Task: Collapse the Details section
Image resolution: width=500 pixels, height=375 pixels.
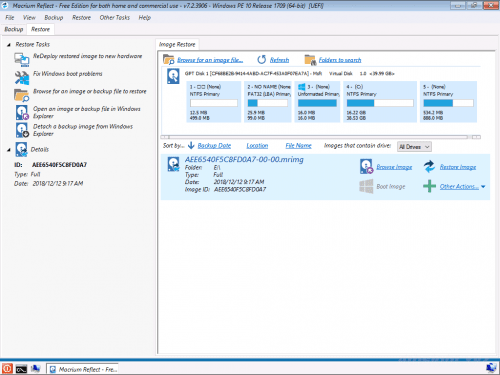Action: [9, 150]
